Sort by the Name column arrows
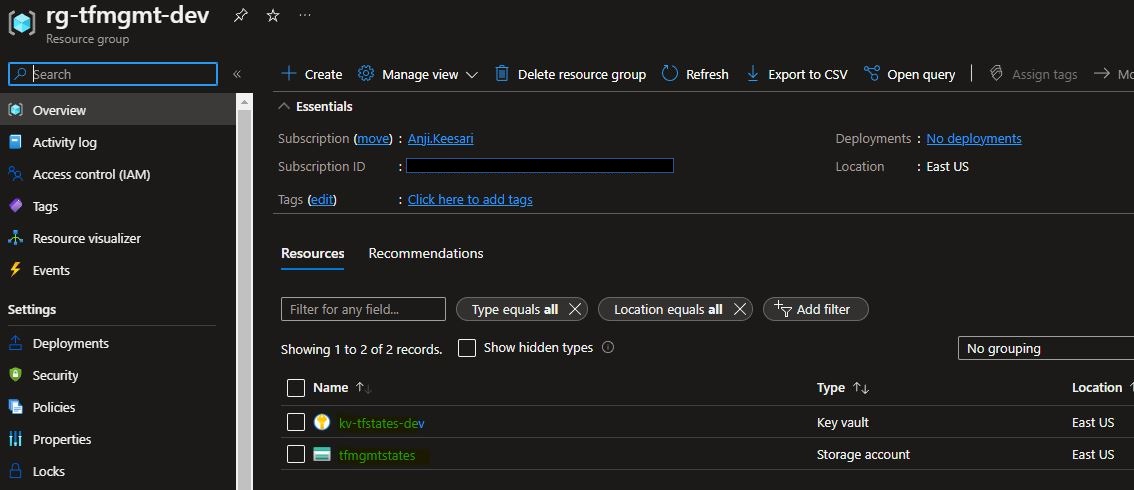The height and width of the screenshot is (490, 1134). (363, 388)
